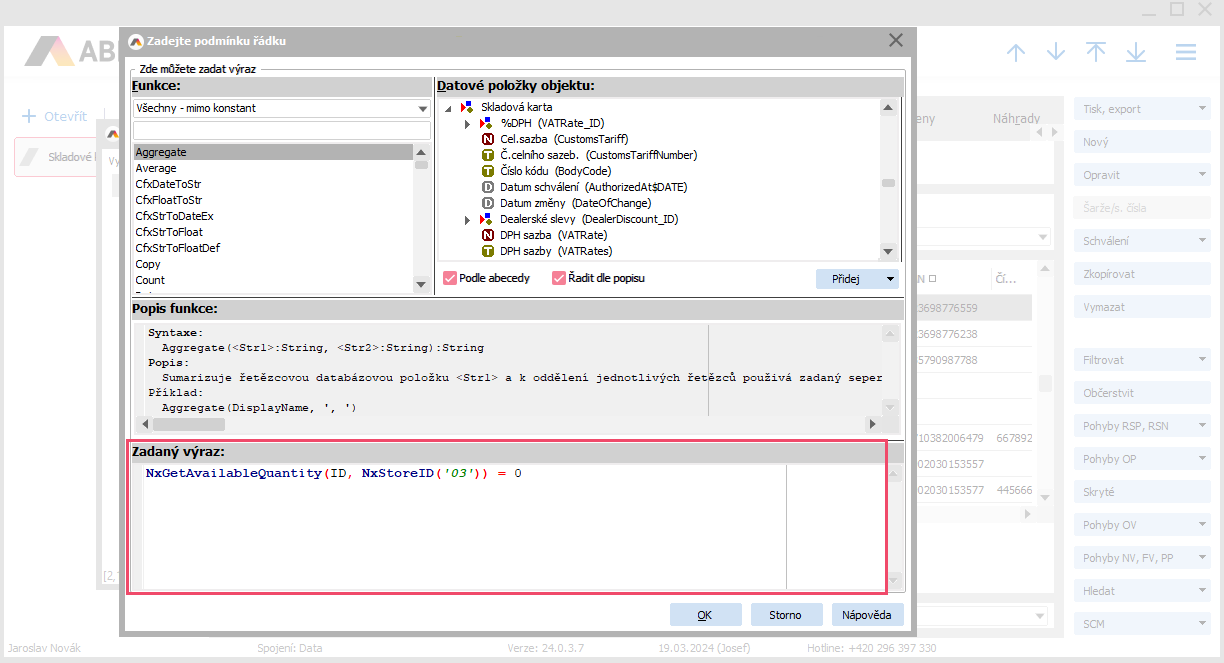Click the Skryté button
Viewport: 1224px width, 663px height.
[x=1144, y=492]
